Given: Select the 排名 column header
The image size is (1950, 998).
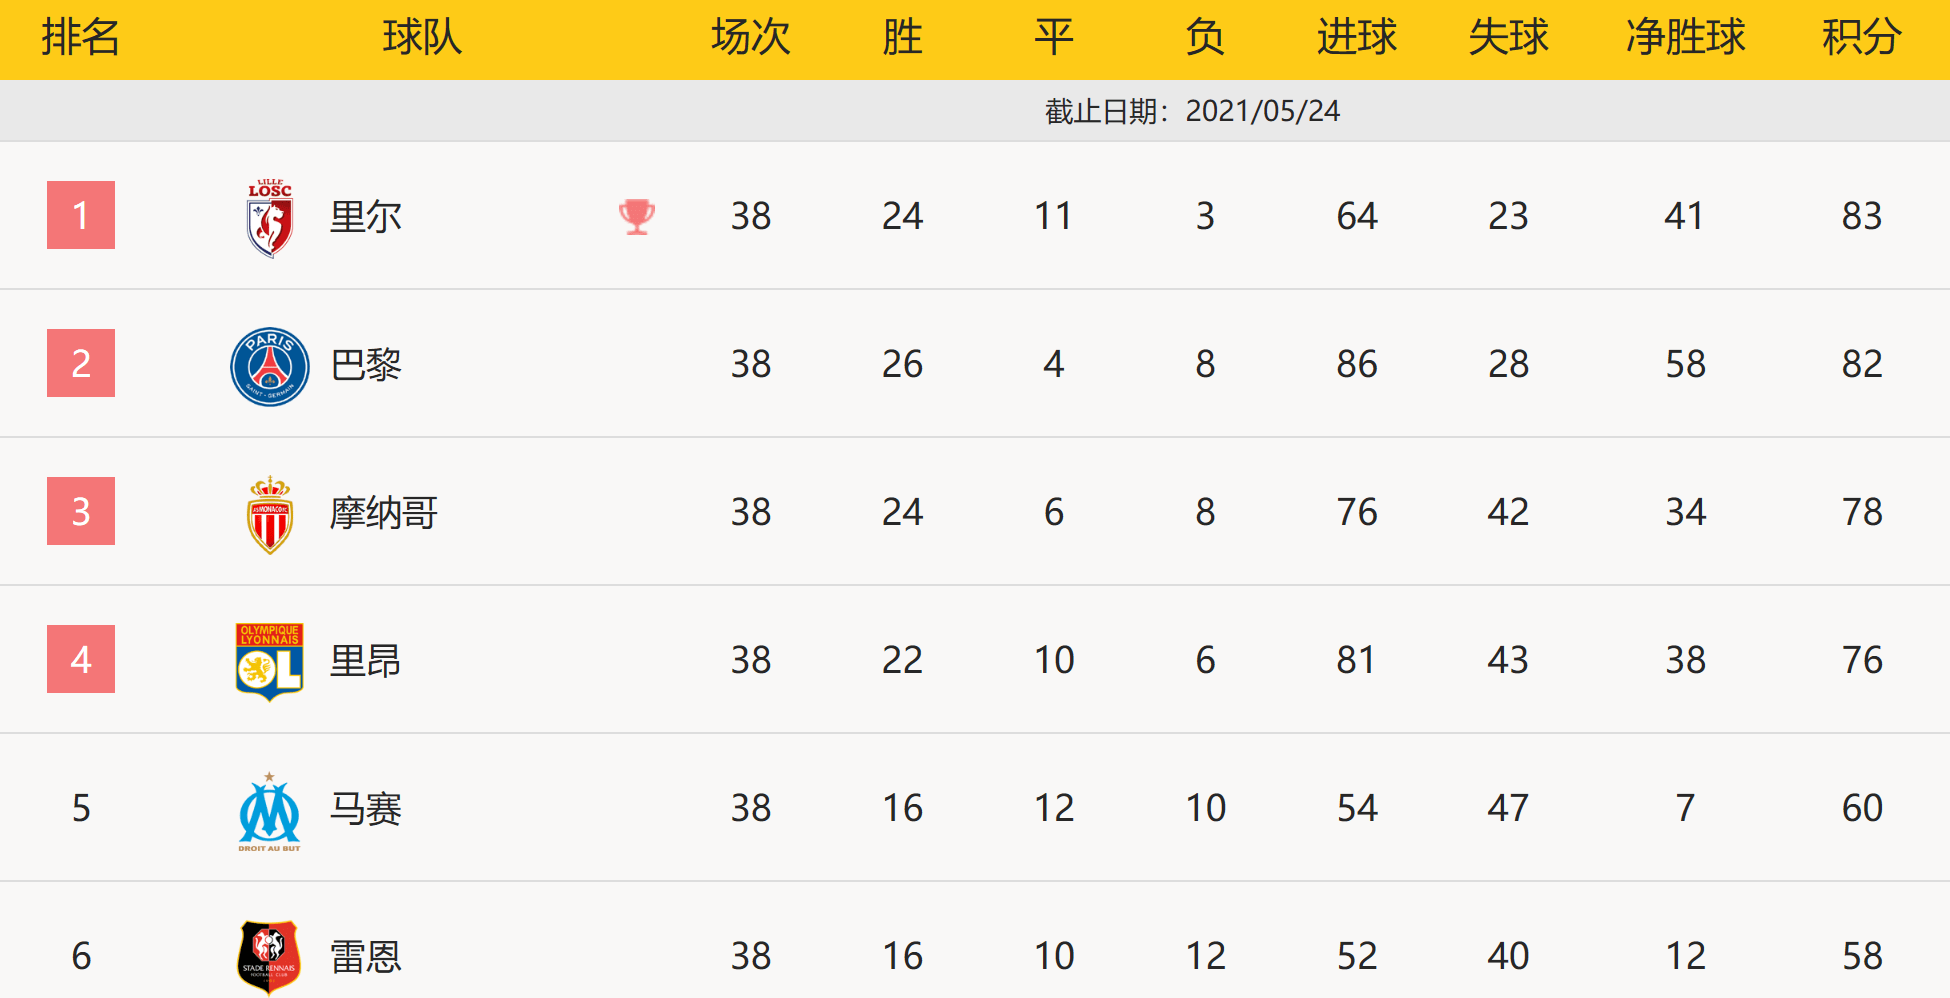Looking at the screenshot, I should coord(81,37).
